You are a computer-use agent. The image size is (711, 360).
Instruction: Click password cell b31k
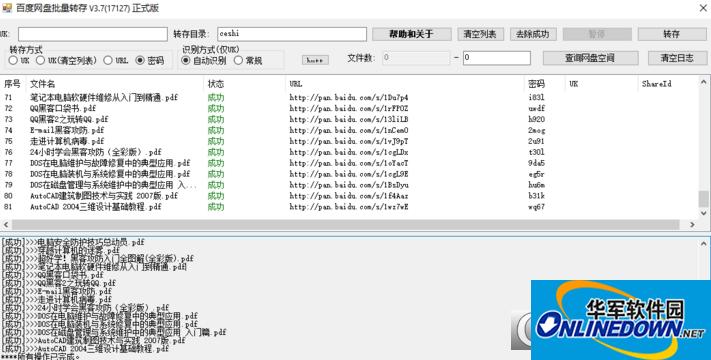tap(536, 196)
